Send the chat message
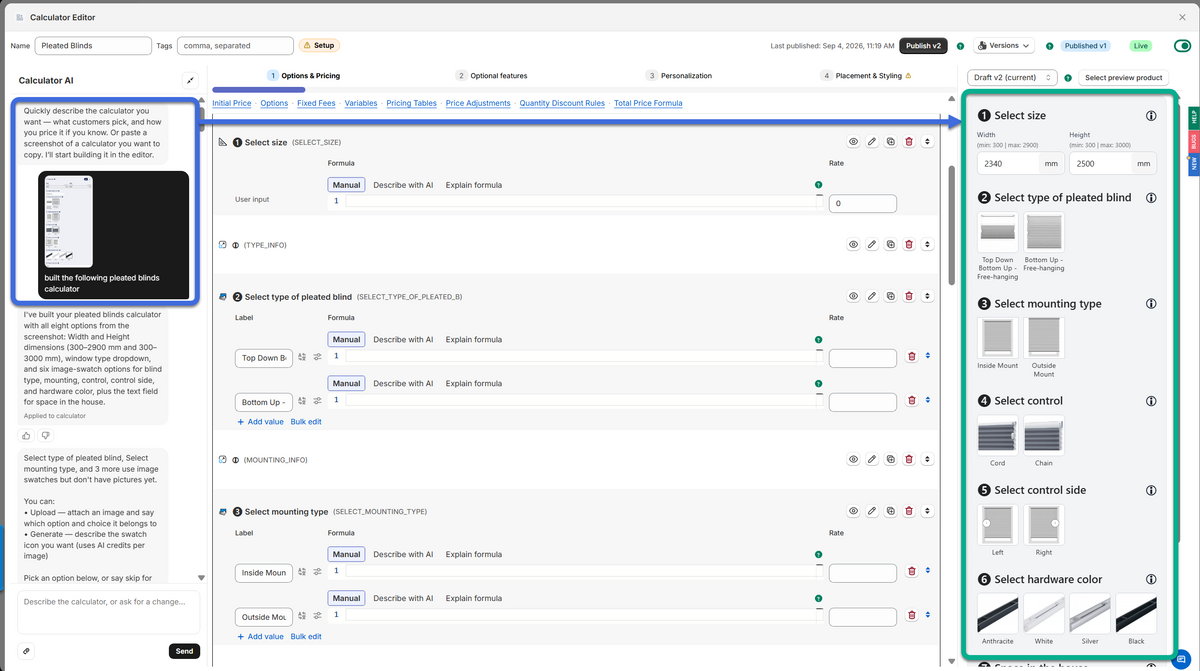1200x671 pixels. [x=184, y=651]
